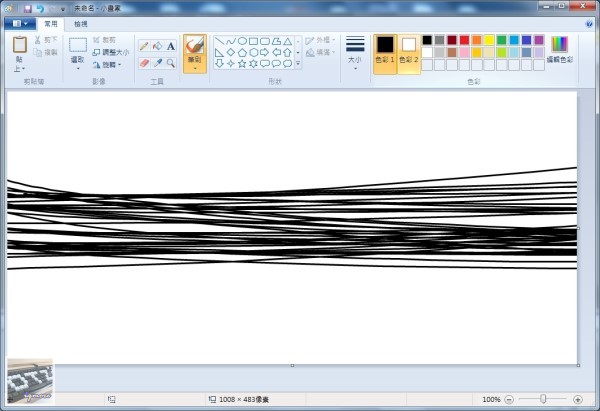Click the Undo arrow in the title bar
The height and width of the screenshot is (411, 600).
click(x=40, y=8)
